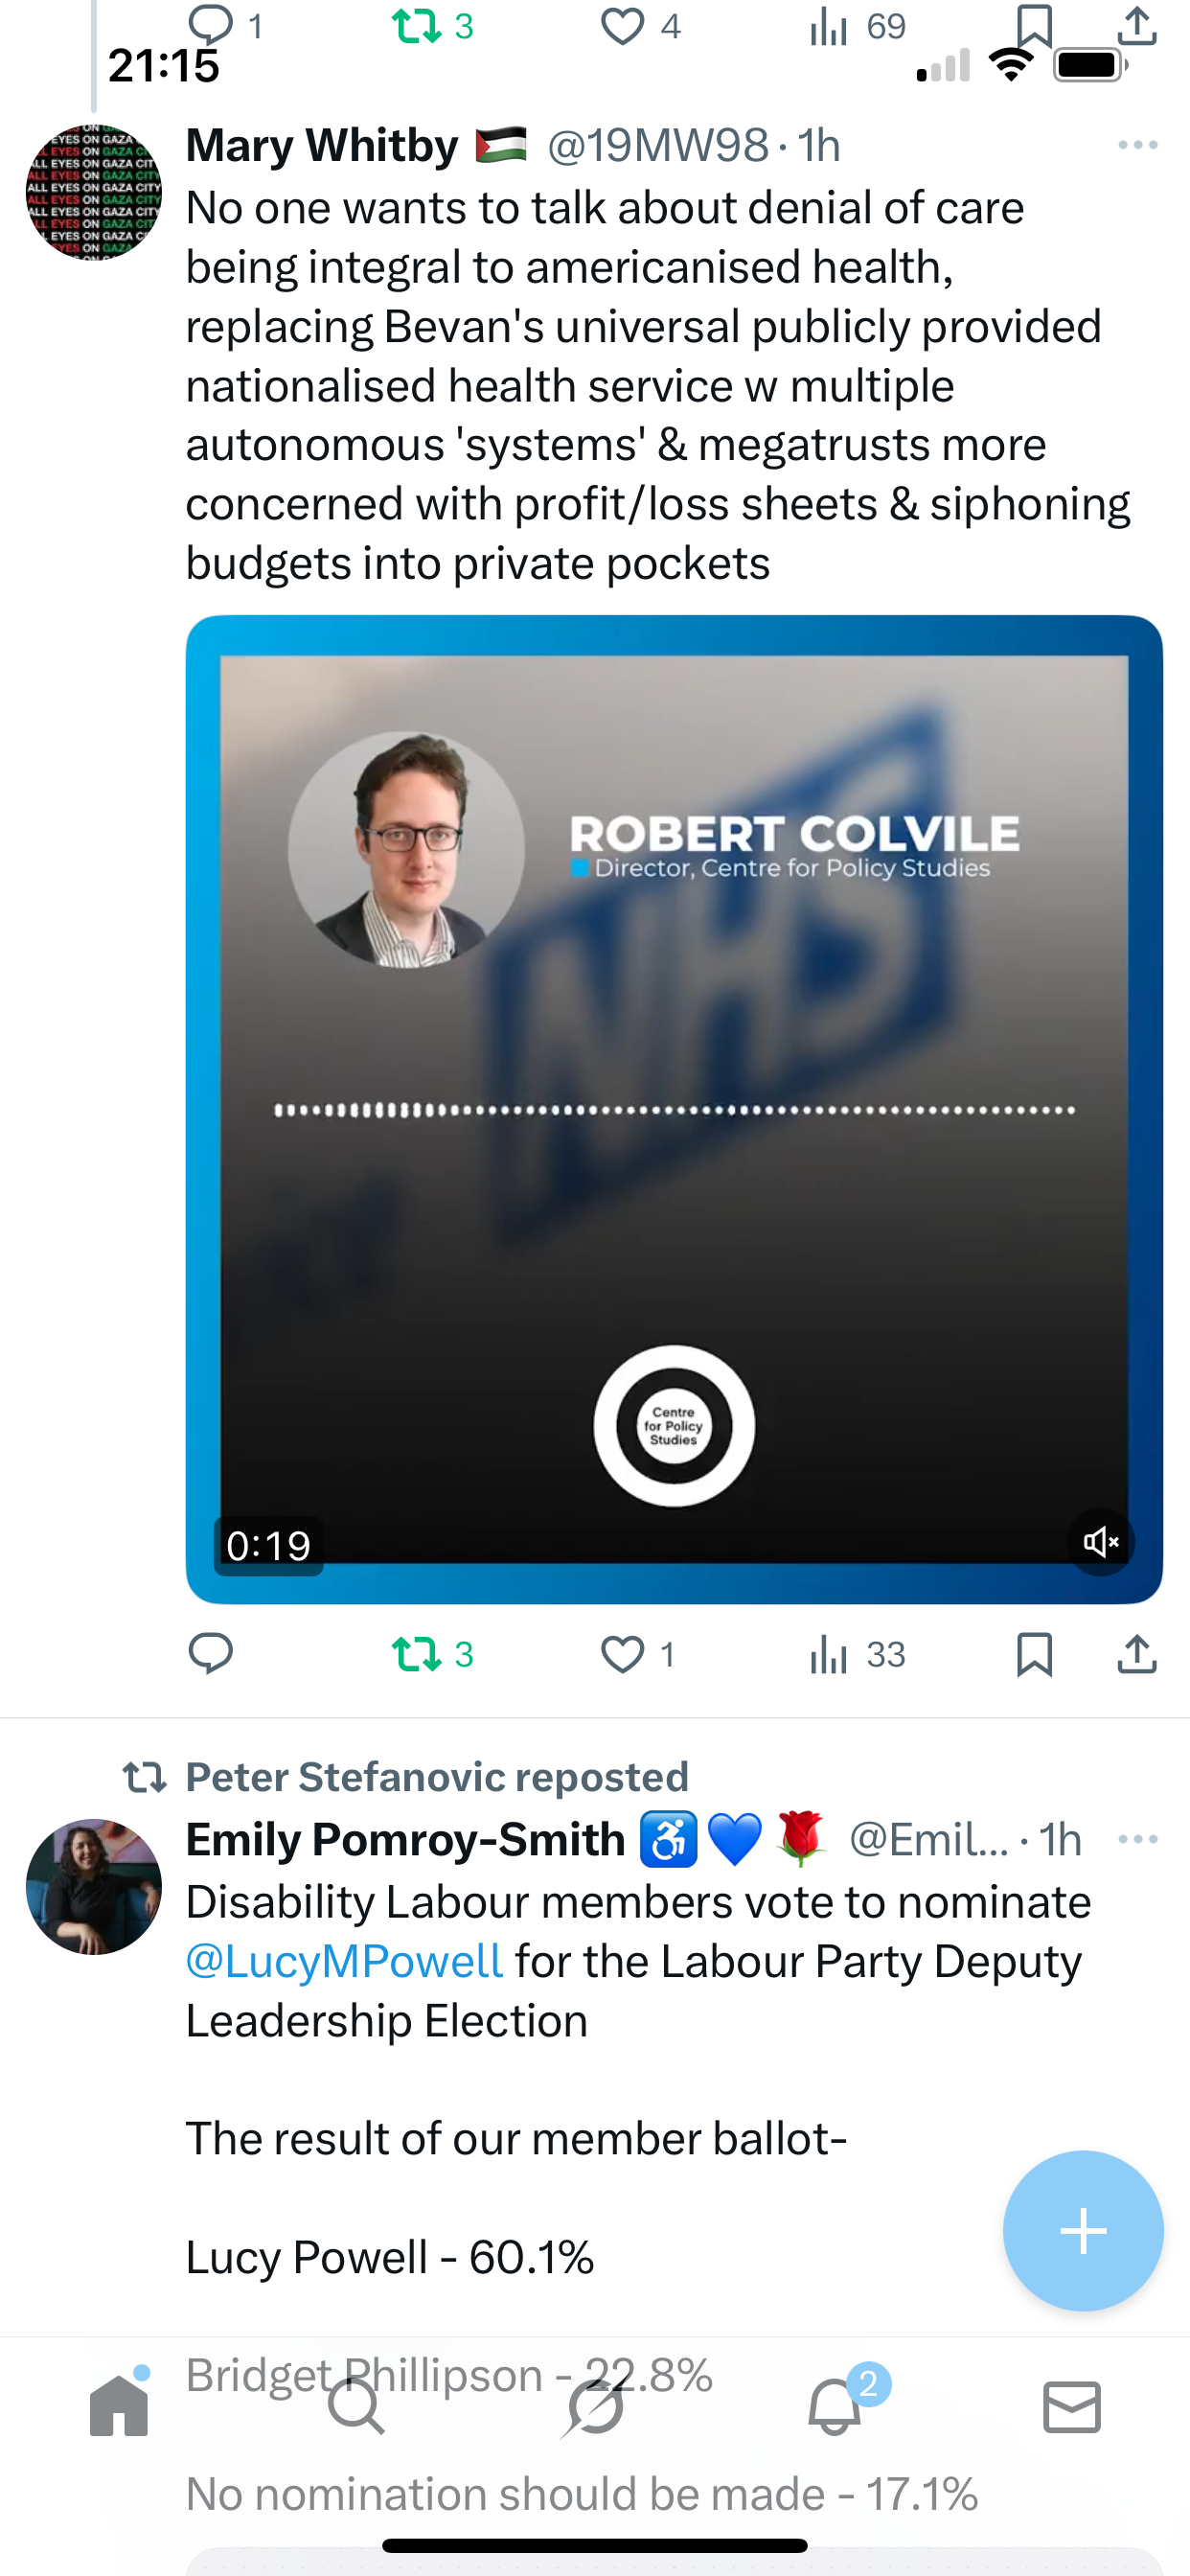The height and width of the screenshot is (2576, 1190).
Task: Open more options for Mary Whitby's tweet
Action: [x=1138, y=145]
